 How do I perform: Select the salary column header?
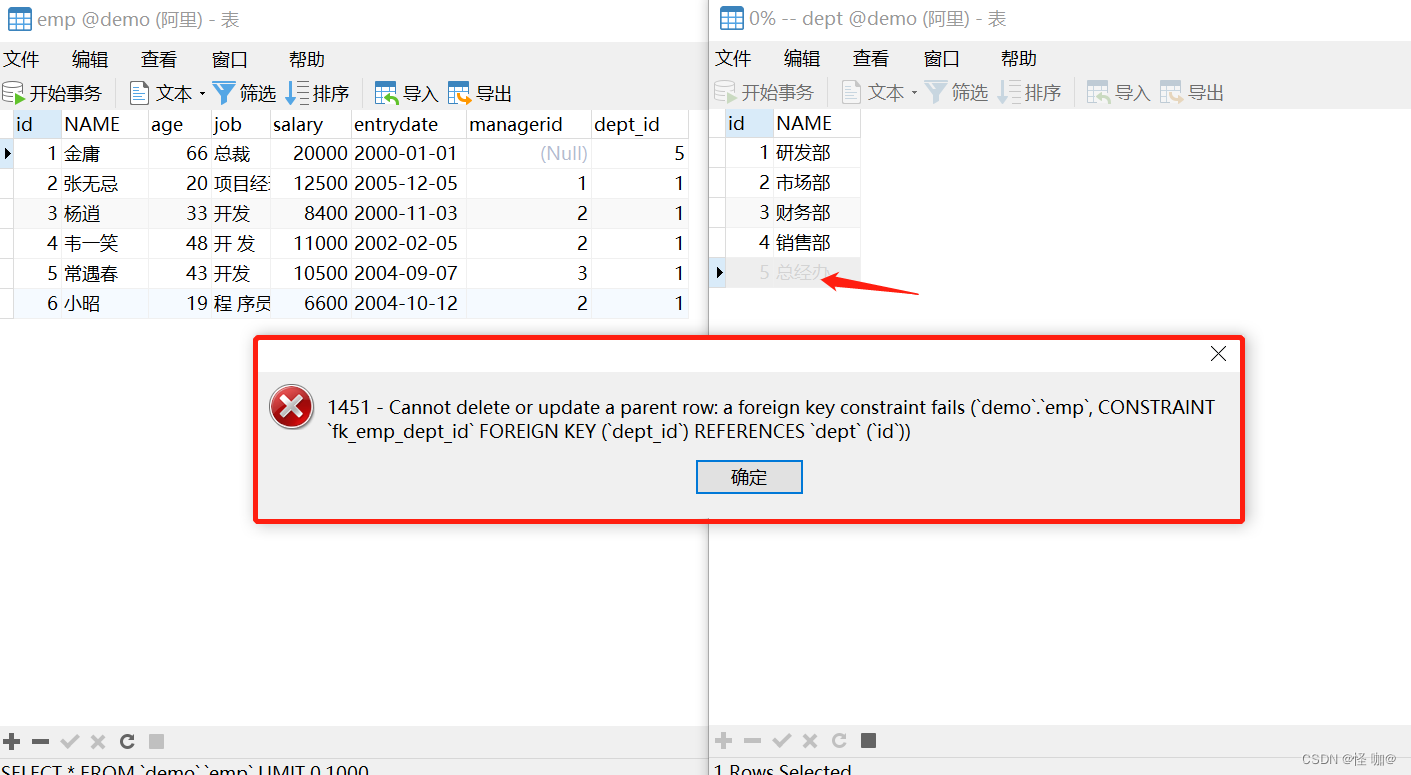tap(311, 124)
